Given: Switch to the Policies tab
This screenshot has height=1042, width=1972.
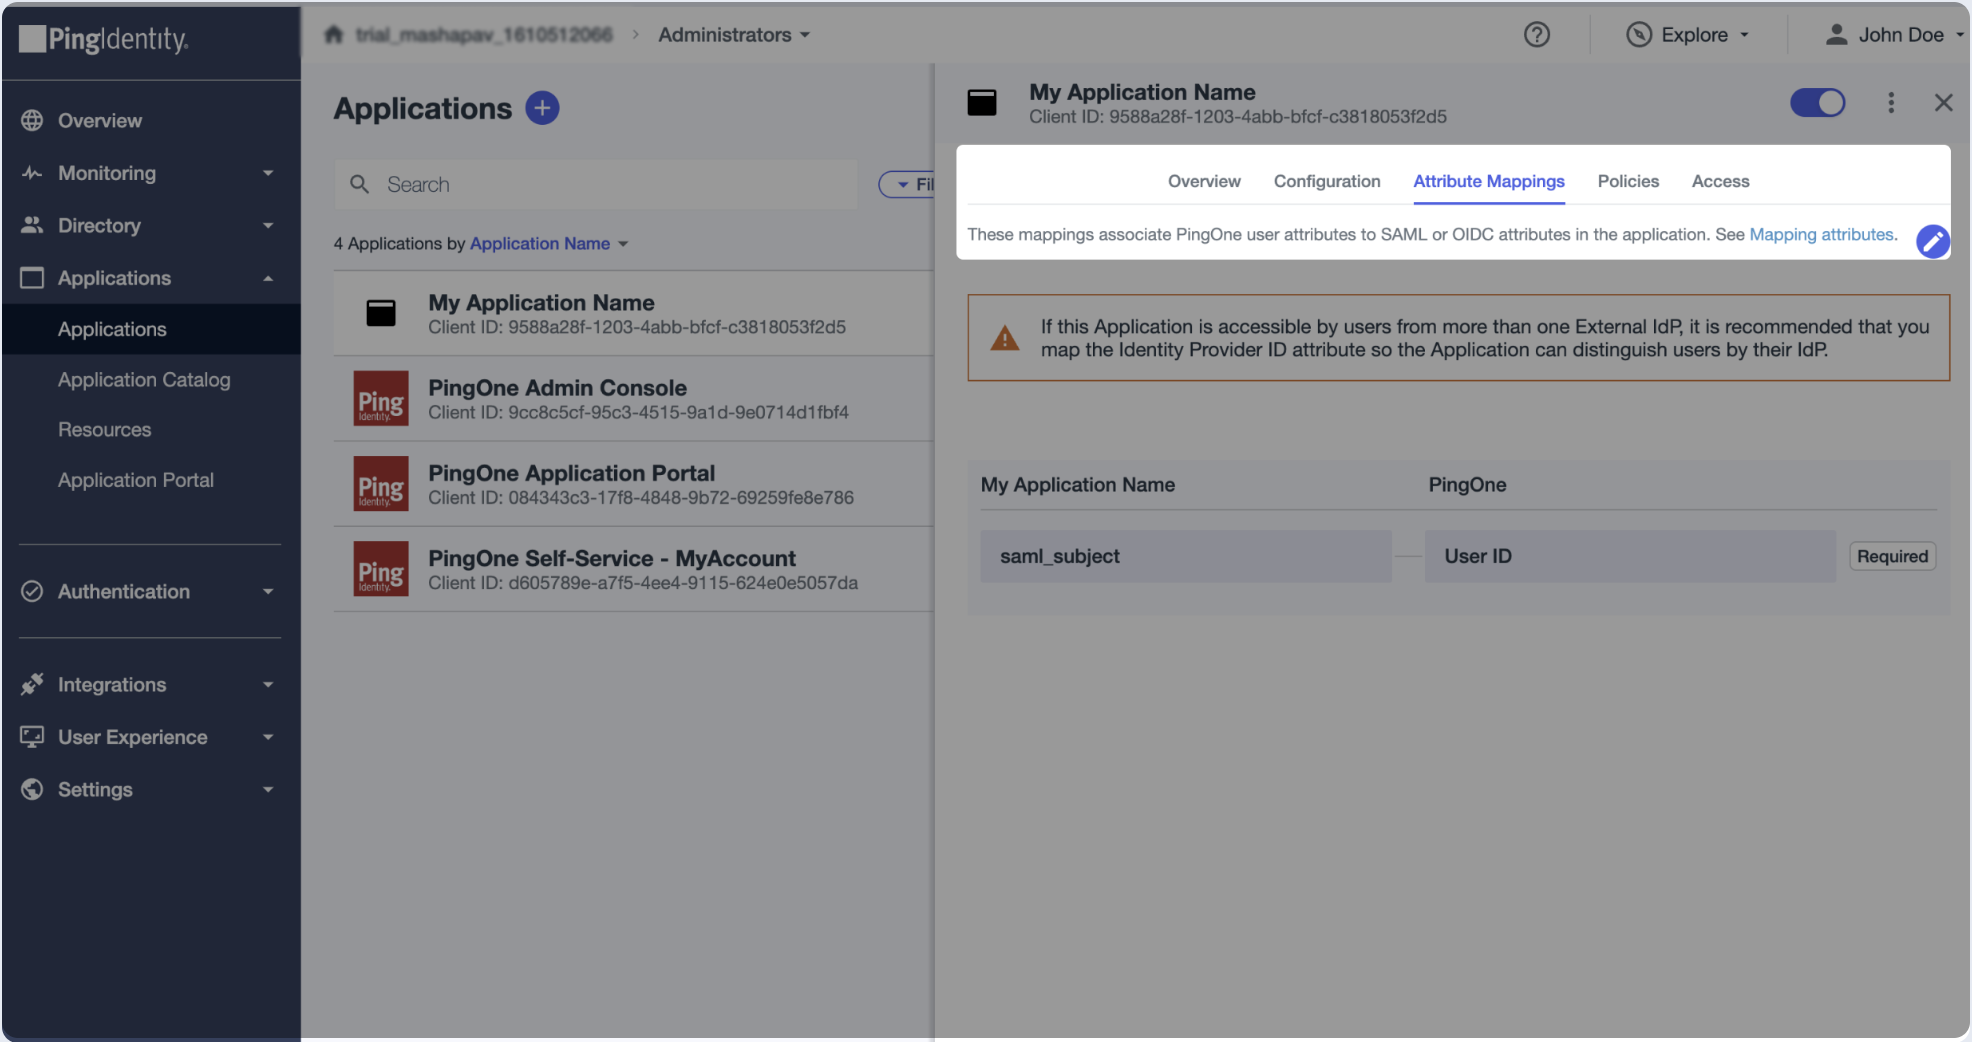Looking at the screenshot, I should [1627, 181].
